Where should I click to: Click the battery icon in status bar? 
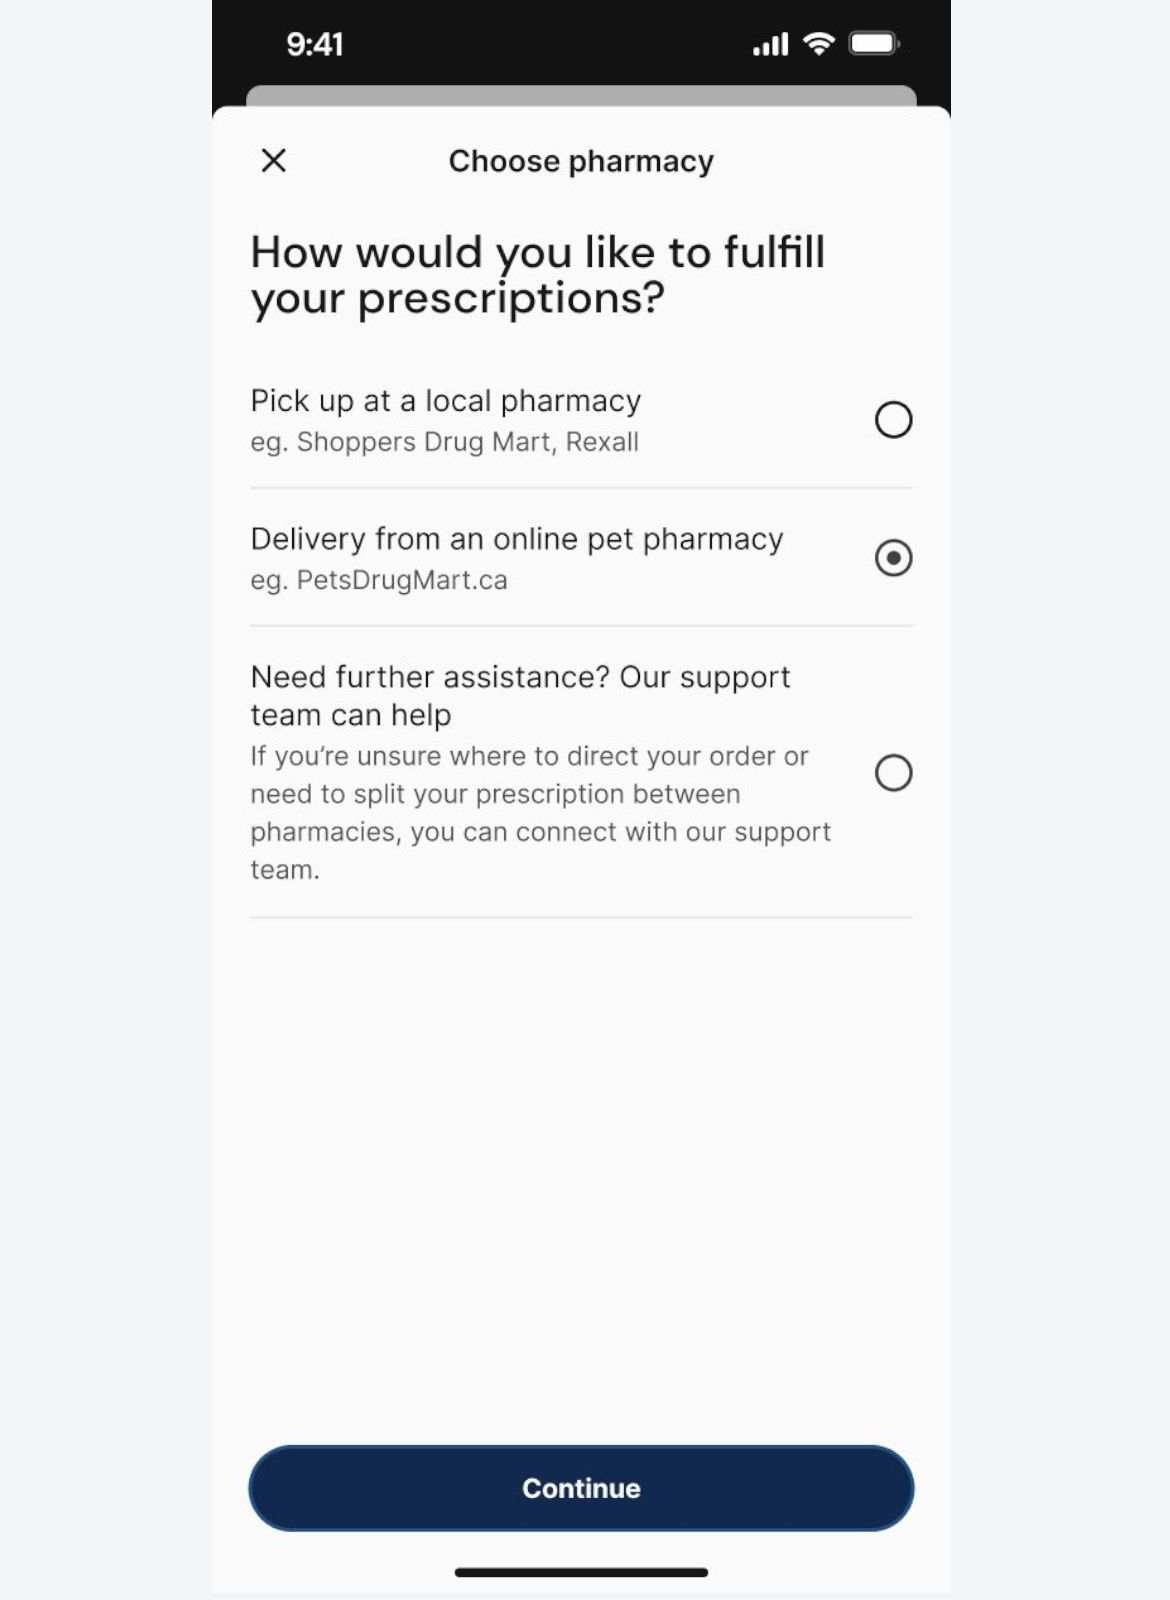[x=872, y=43]
